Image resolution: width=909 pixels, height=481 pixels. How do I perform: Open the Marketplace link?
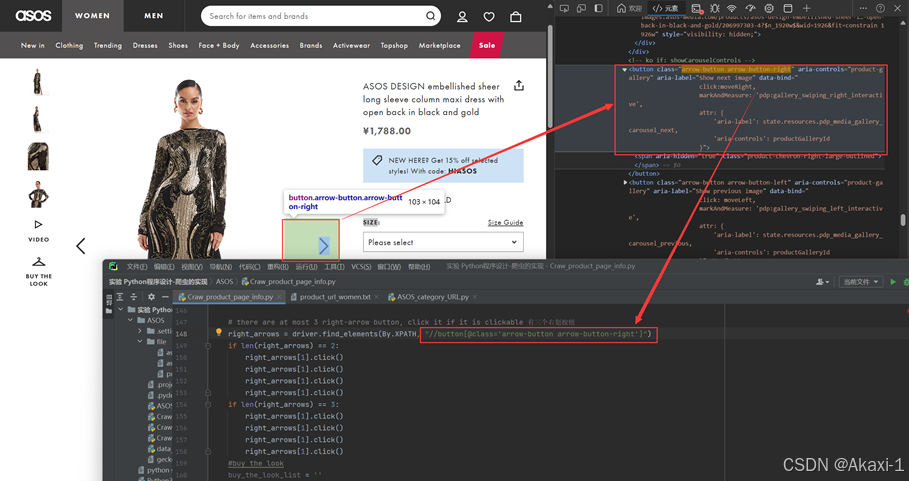(x=439, y=45)
